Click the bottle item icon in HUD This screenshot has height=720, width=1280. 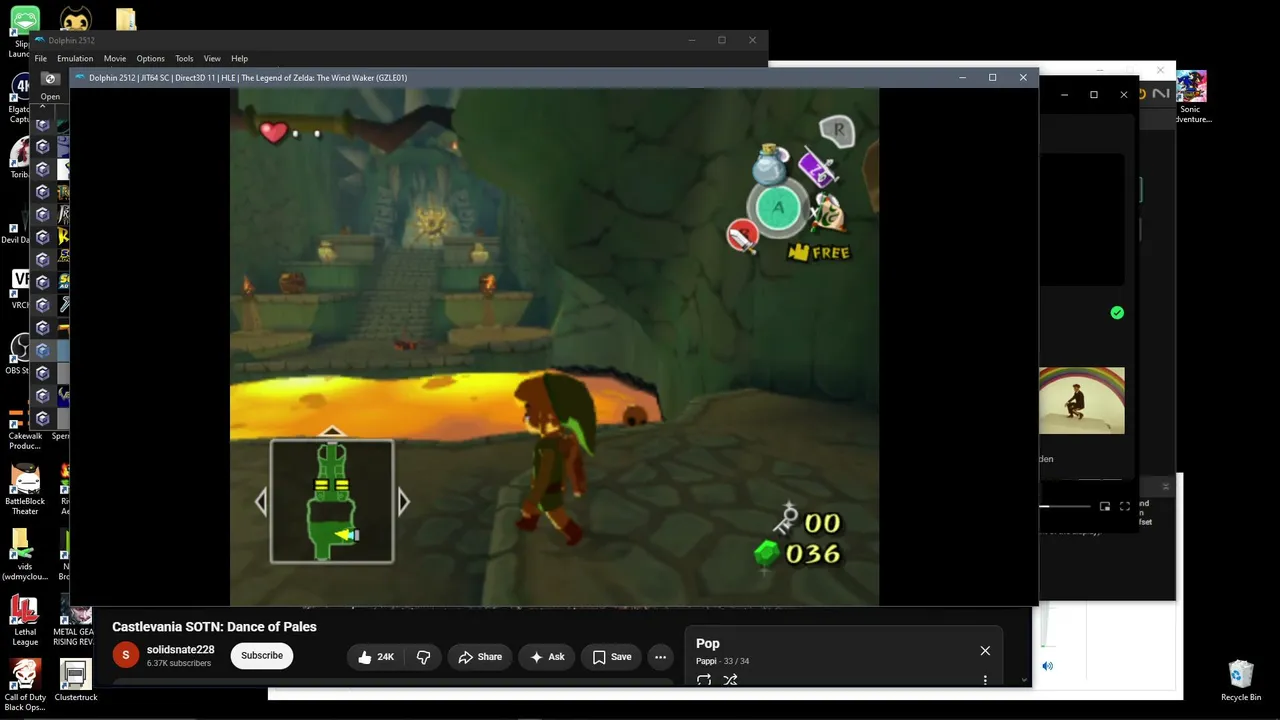point(770,166)
